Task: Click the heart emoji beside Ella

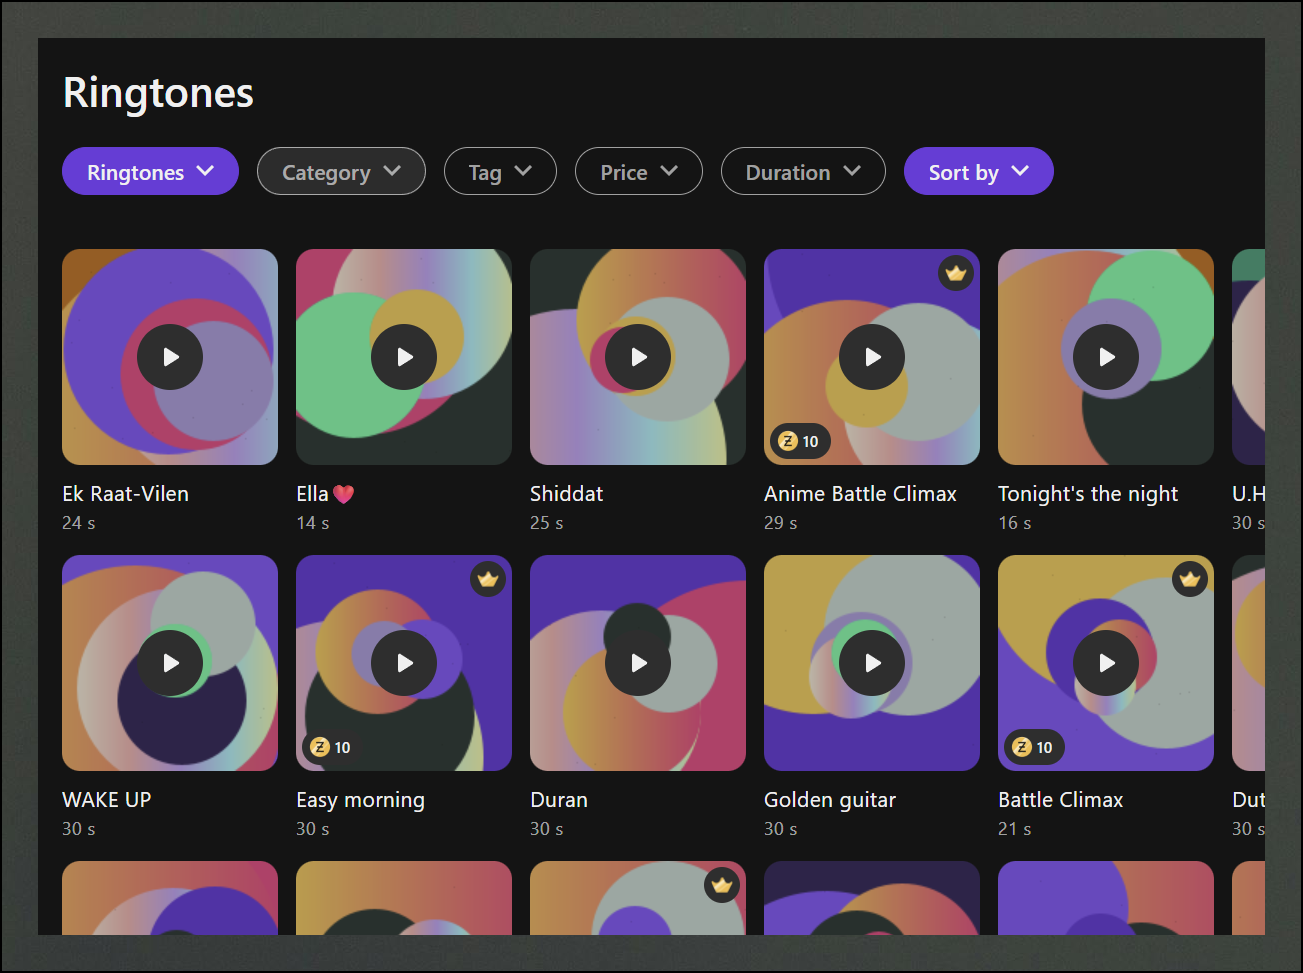Action: click(344, 494)
